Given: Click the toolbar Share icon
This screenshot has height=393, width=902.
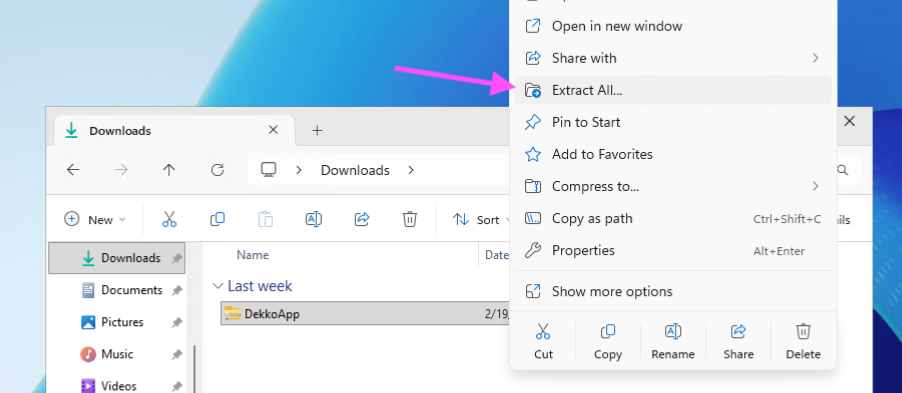Looking at the screenshot, I should (362, 219).
